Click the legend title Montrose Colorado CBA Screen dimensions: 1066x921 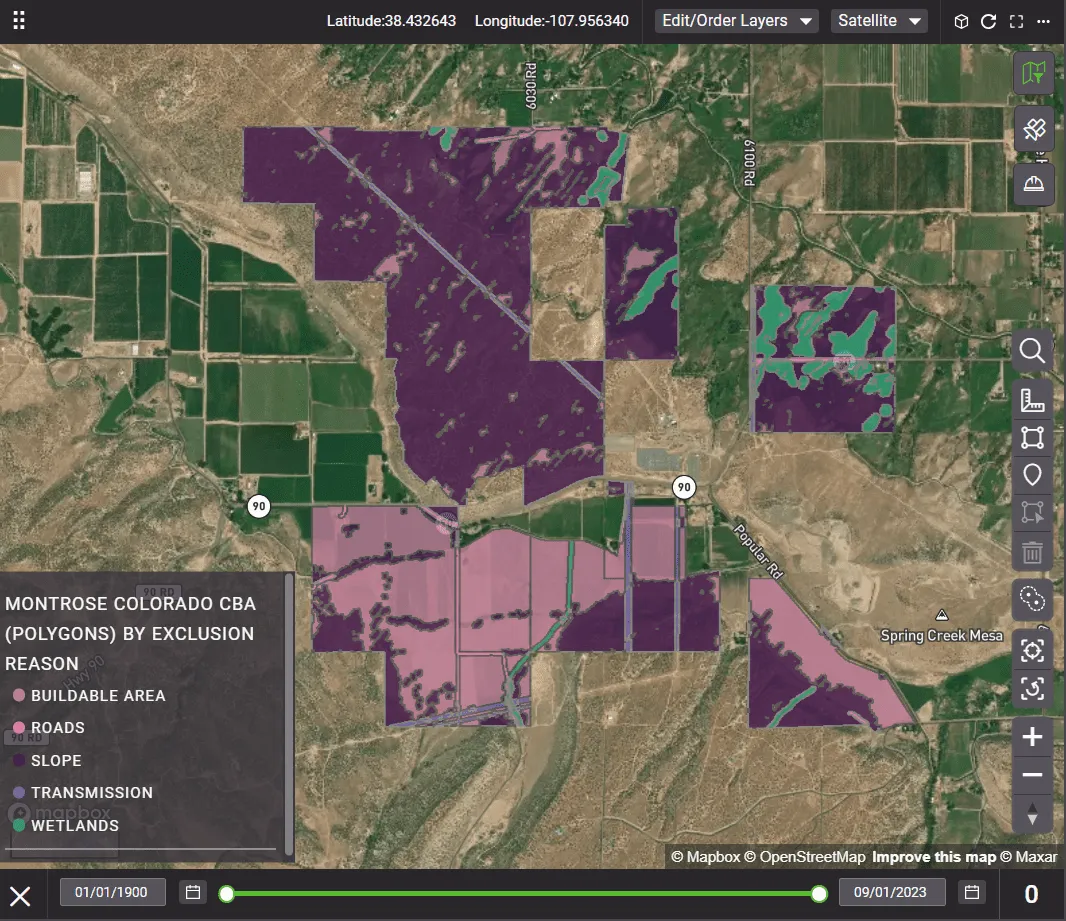(131, 633)
